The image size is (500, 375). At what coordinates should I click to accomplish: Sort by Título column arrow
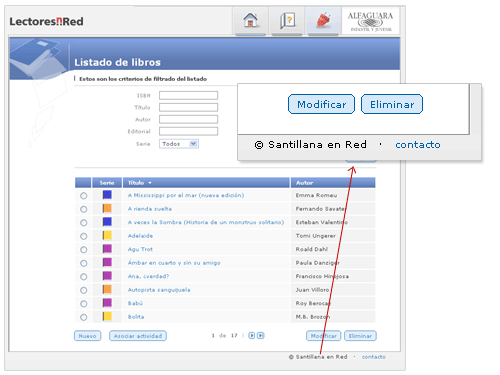click(150, 183)
